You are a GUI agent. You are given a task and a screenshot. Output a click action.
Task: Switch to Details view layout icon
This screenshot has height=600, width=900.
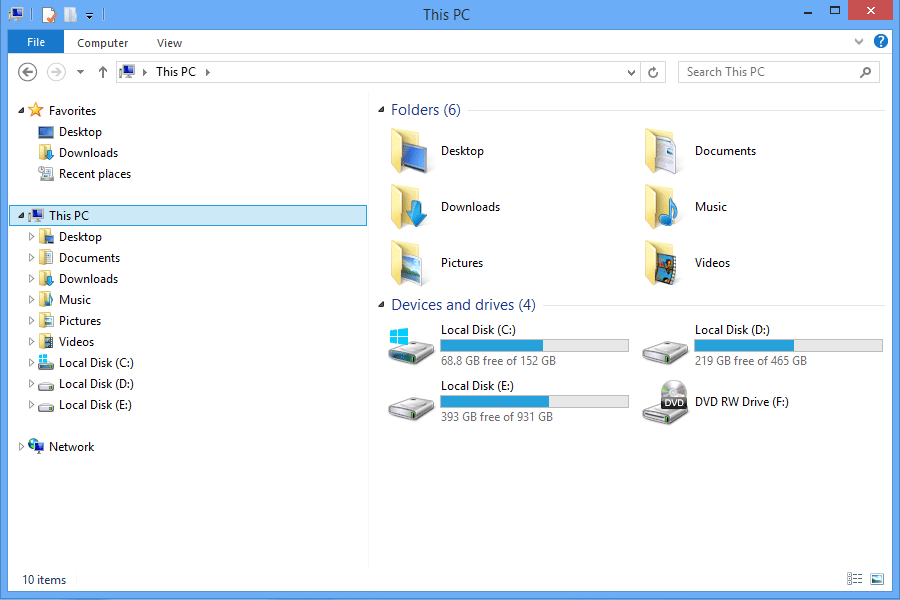855,579
